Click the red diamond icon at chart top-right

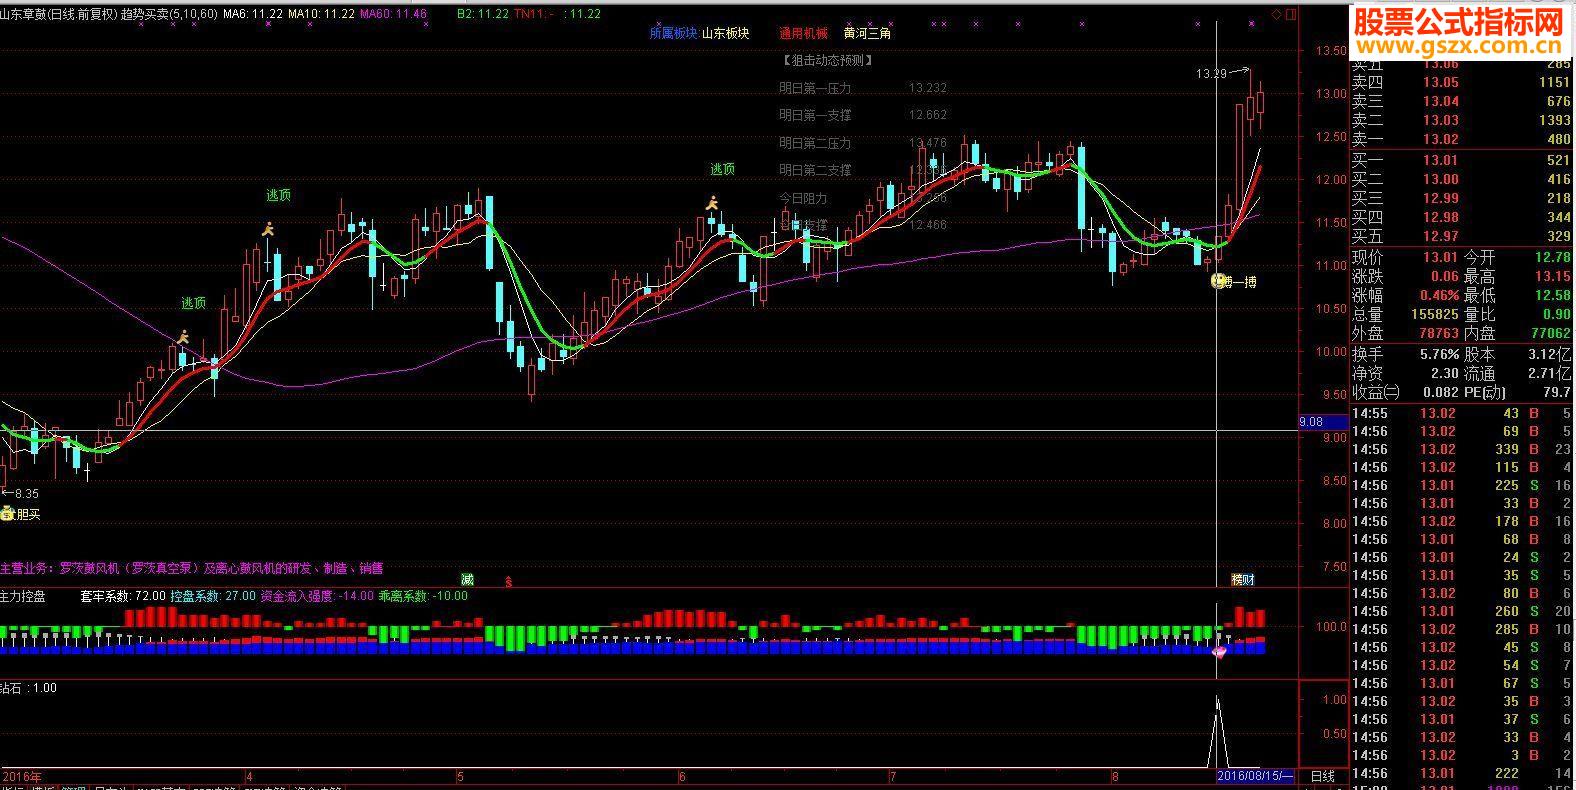click(x=1277, y=14)
